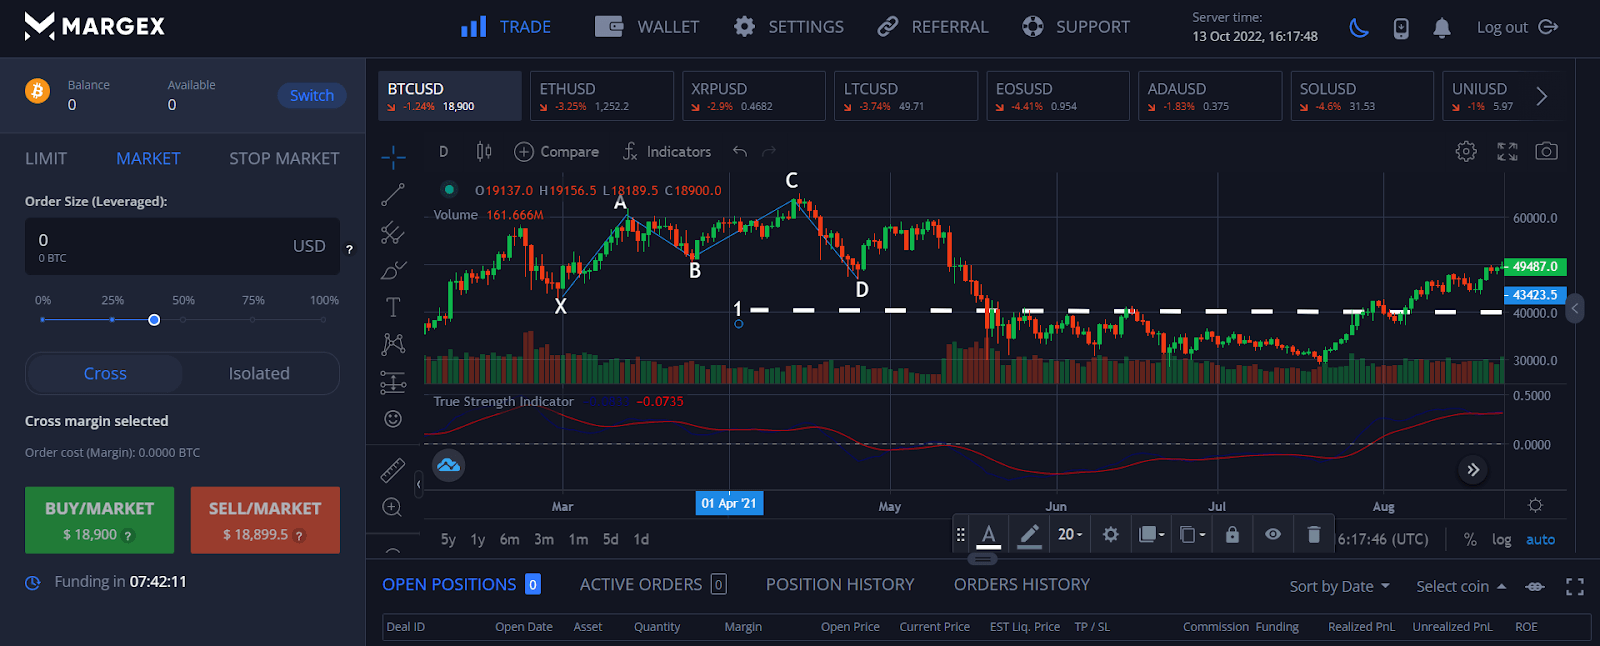Click Log out
1600x646 pixels.
[x=1517, y=27]
